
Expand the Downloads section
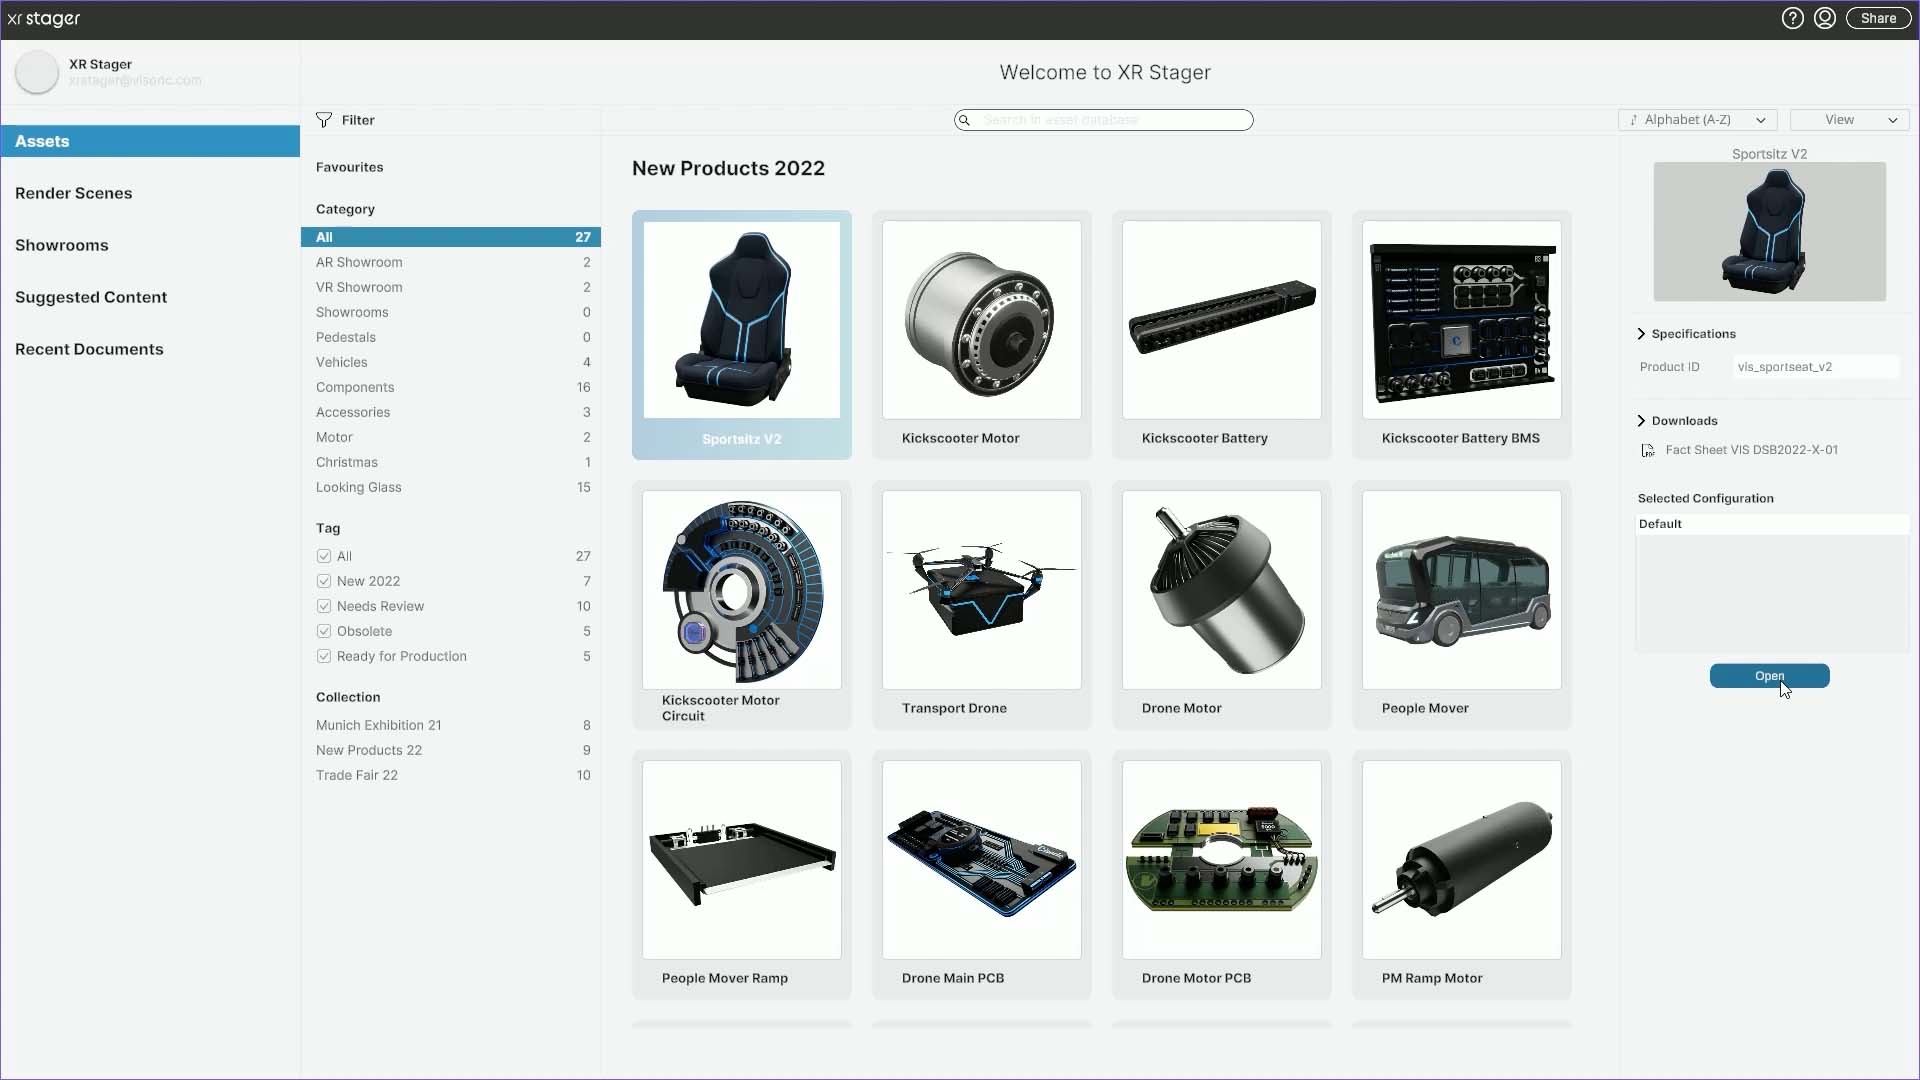1677,421
